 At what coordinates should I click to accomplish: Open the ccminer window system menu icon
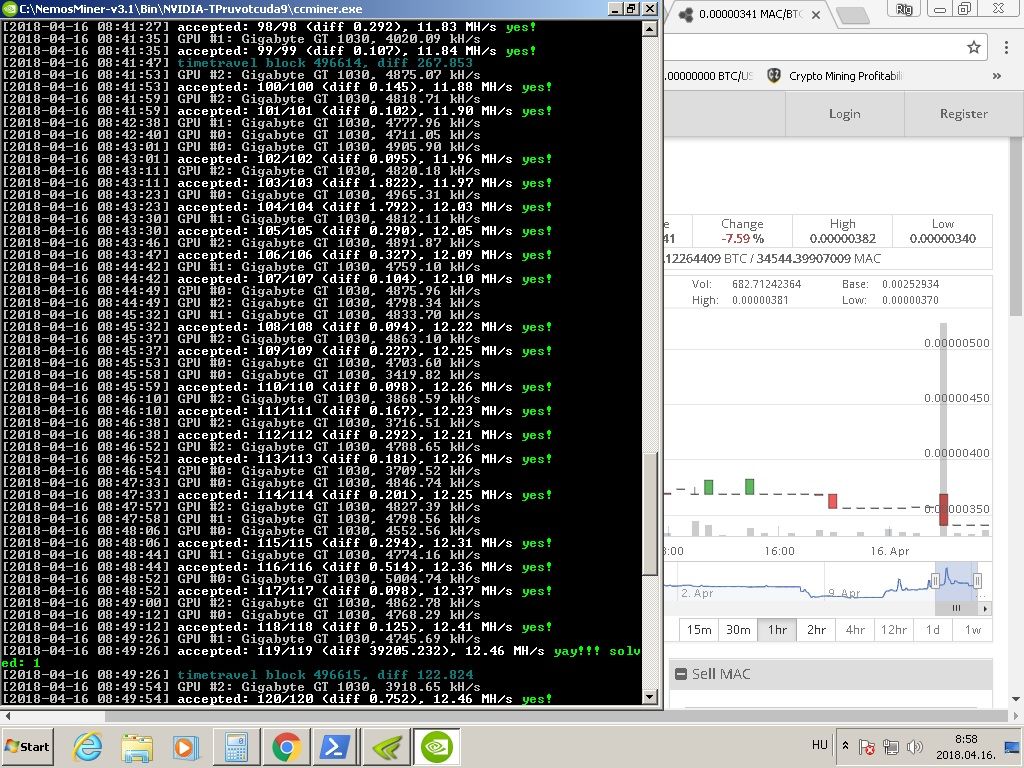coord(9,8)
